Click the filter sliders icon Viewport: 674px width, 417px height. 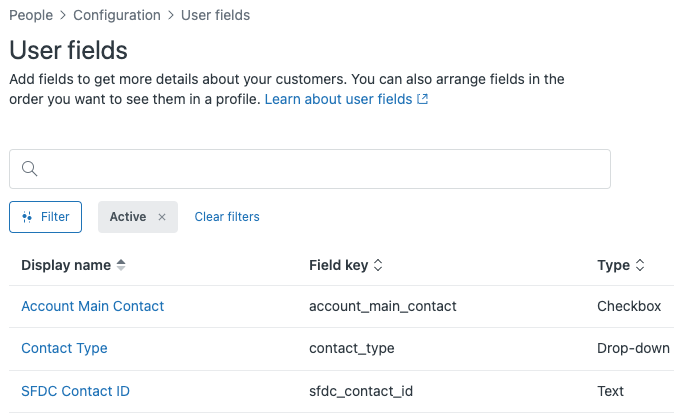click(27, 217)
